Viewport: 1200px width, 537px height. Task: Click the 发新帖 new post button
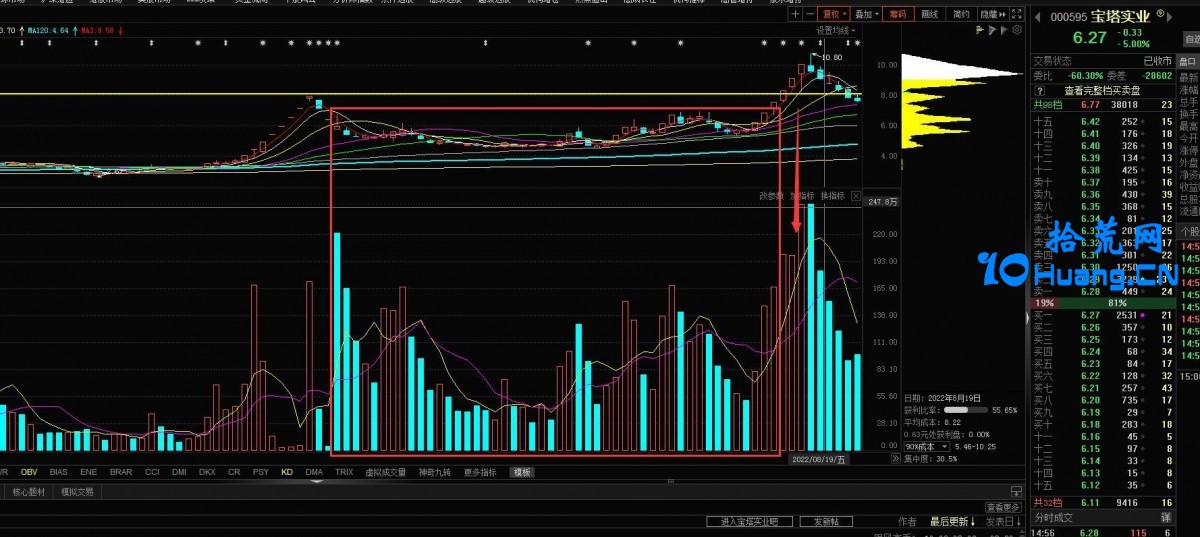(826, 522)
